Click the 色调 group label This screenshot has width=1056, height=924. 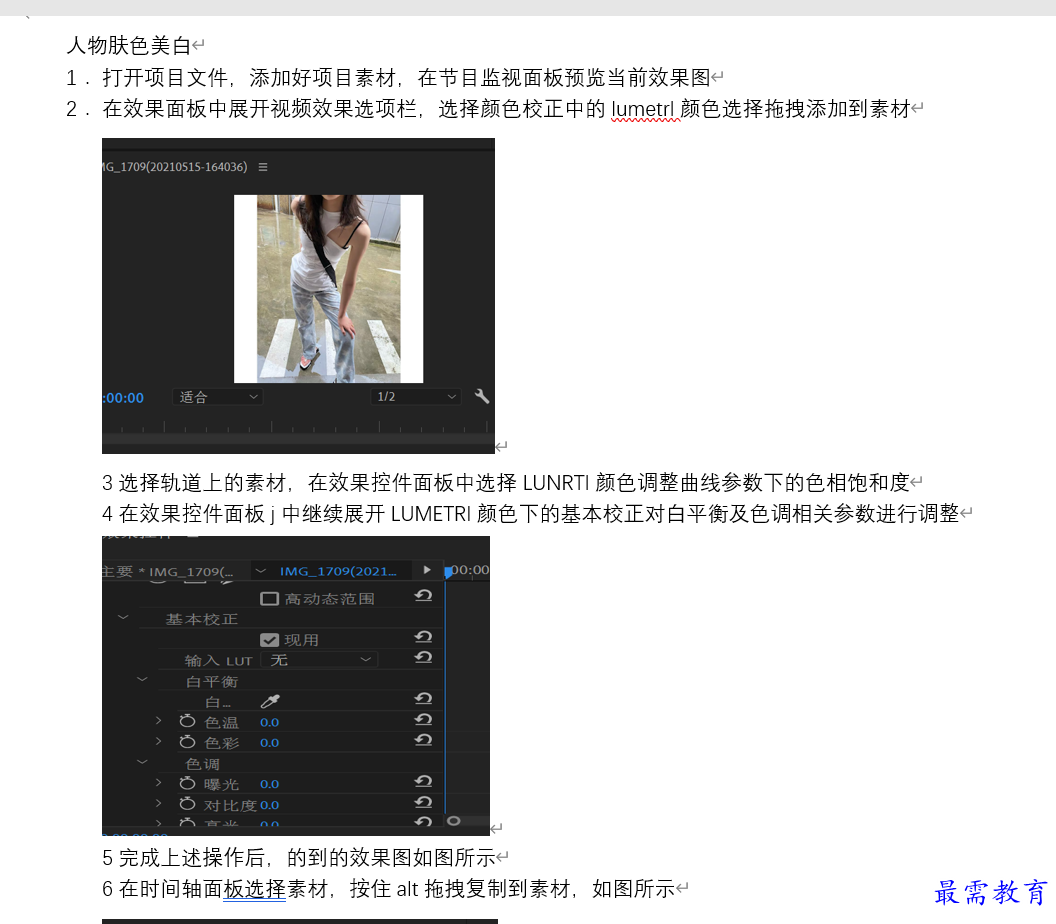coord(202,764)
